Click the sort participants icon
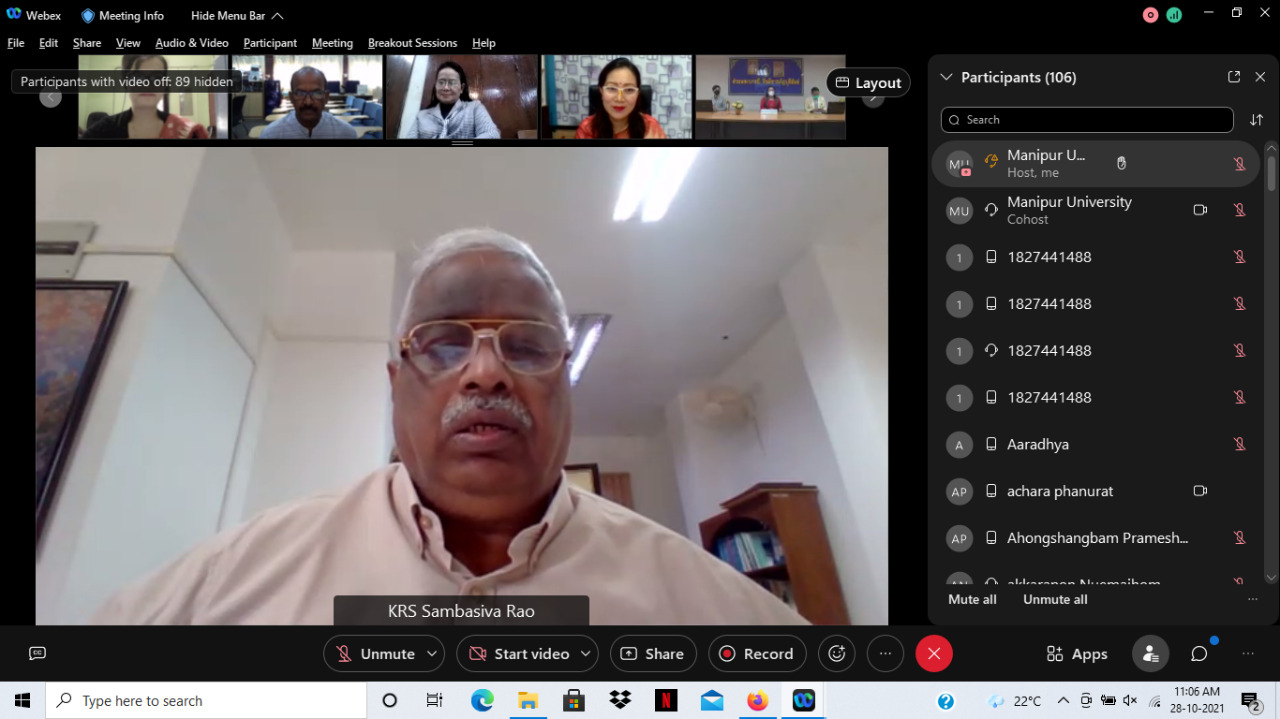The height and width of the screenshot is (719, 1280). 1257,120
